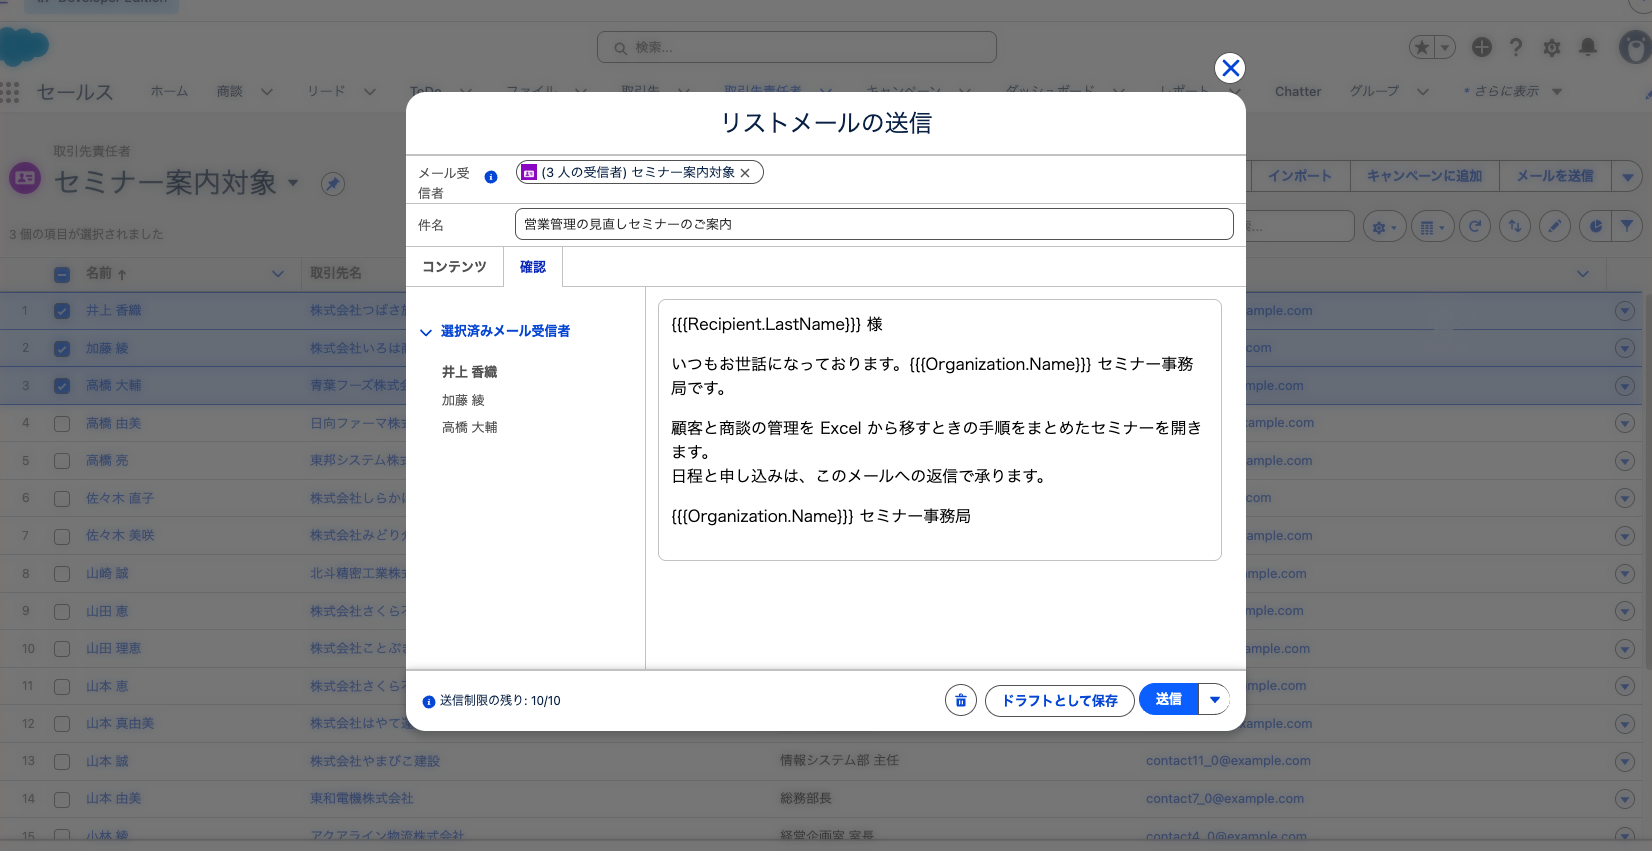Open the Favorites star icon
The height and width of the screenshot is (851, 1652).
click(x=1421, y=47)
